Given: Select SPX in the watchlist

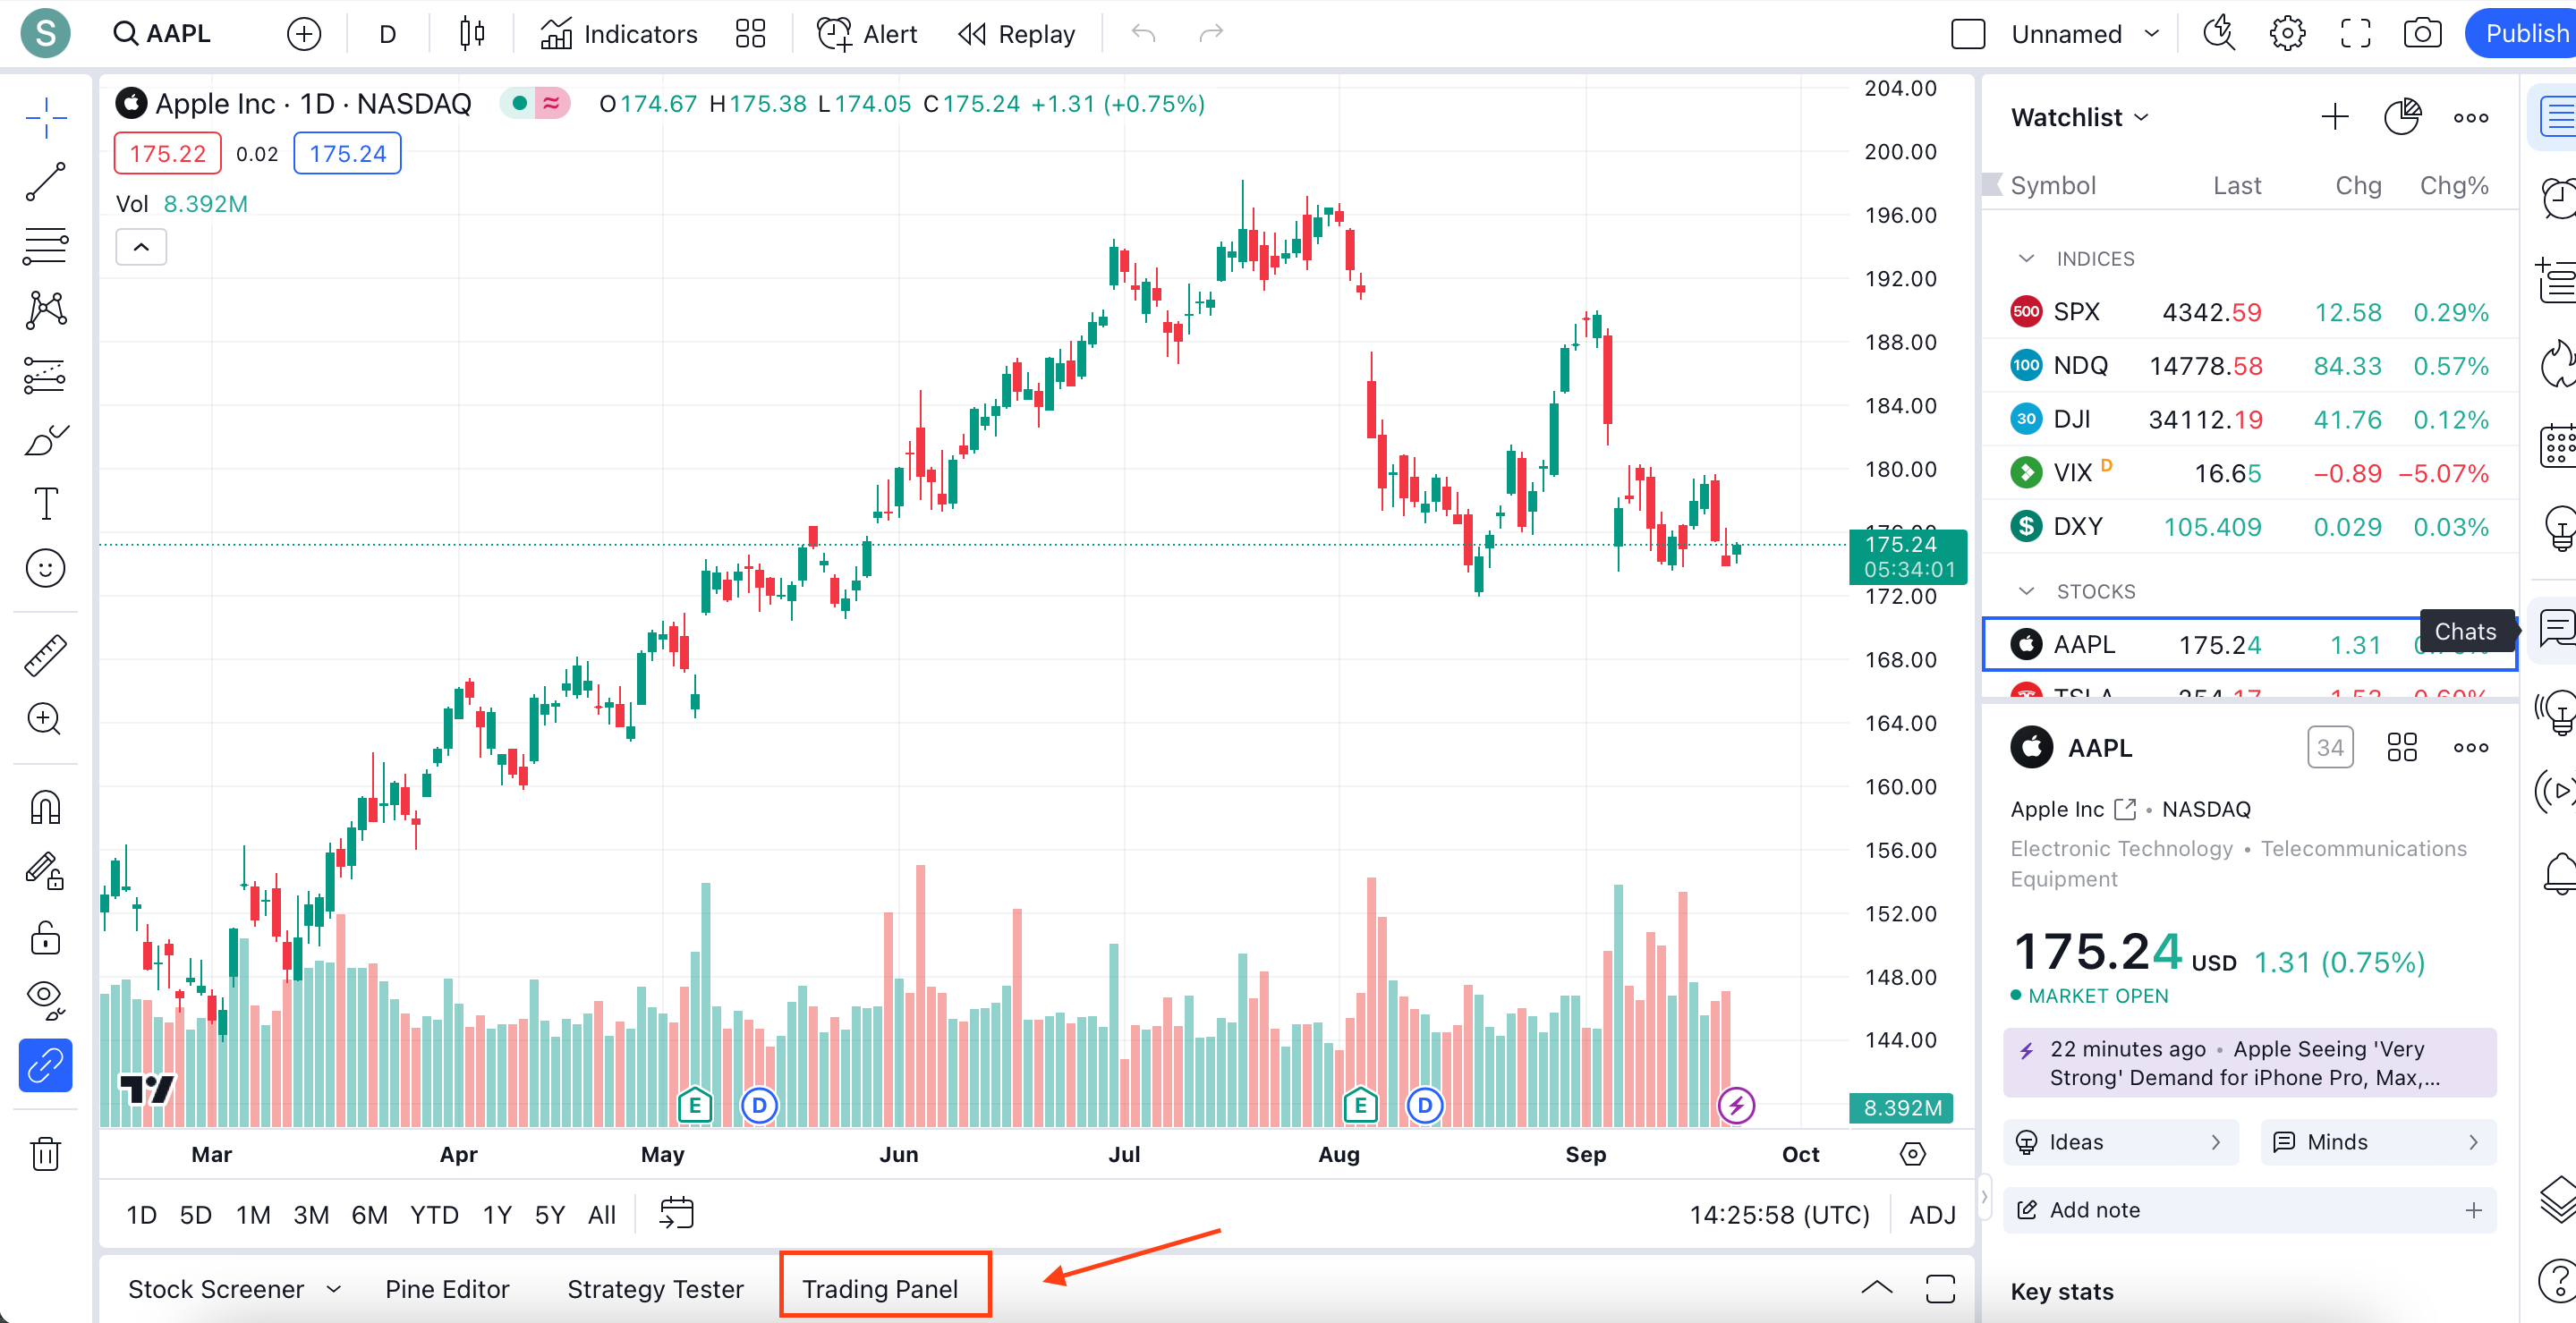Looking at the screenshot, I should 2249,312.
